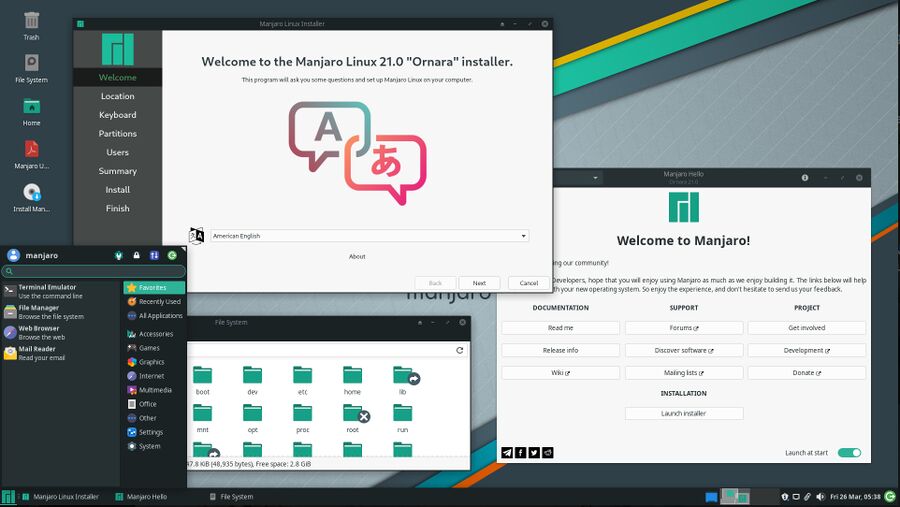Select the Games category
The image size is (900, 507).
tap(154, 348)
